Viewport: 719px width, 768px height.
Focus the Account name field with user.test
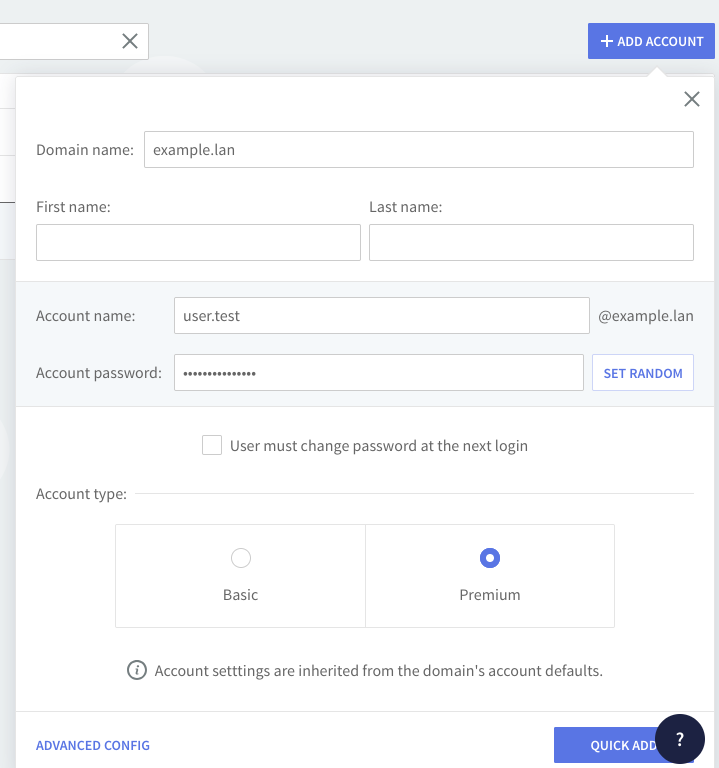click(381, 316)
